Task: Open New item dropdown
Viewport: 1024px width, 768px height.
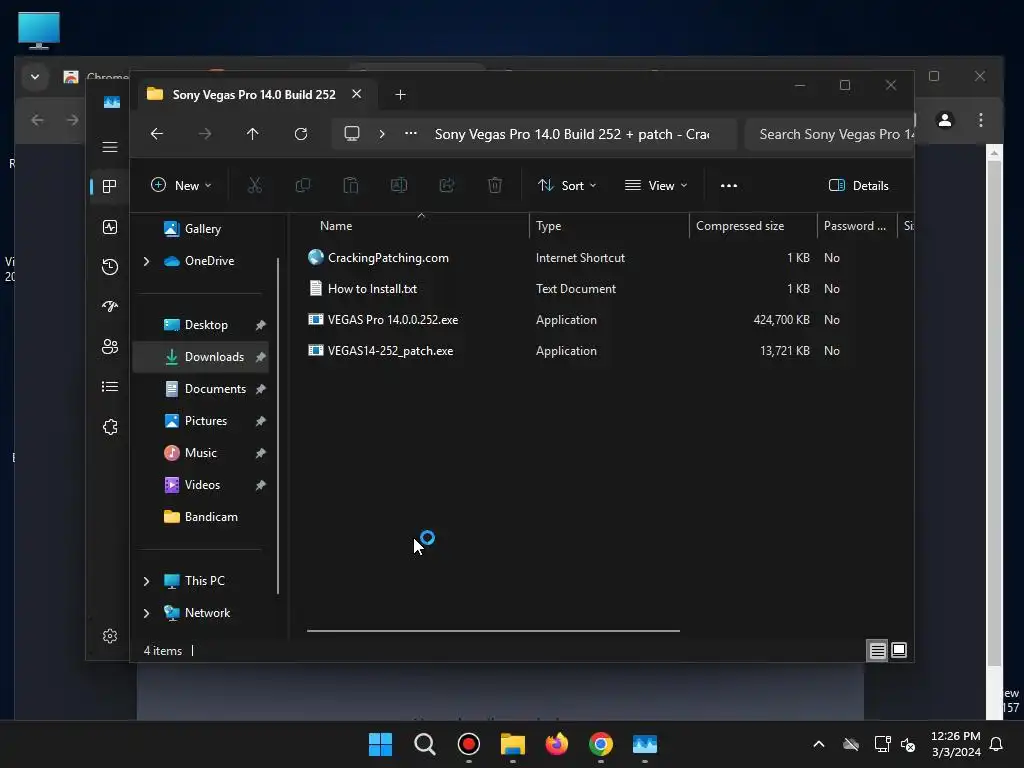Action: tap(181, 185)
